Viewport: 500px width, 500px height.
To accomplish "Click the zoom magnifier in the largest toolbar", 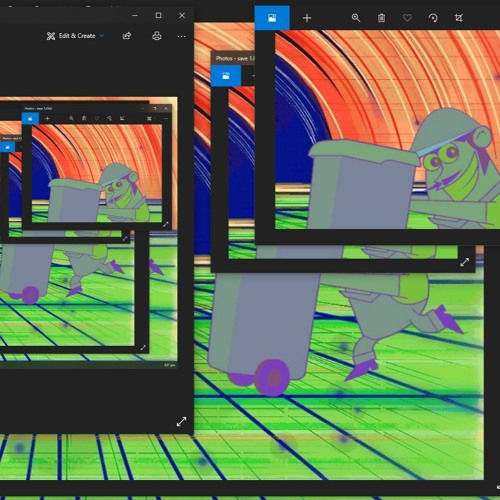I will pyautogui.click(x=356, y=18).
